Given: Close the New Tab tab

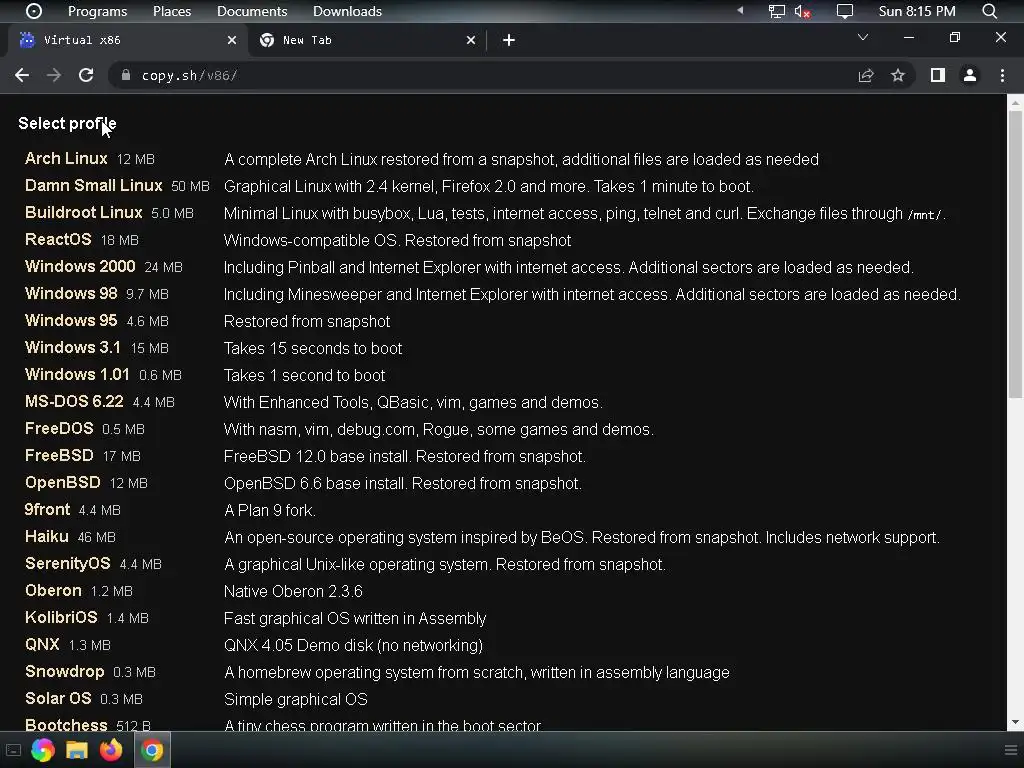Looking at the screenshot, I should coord(471,40).
